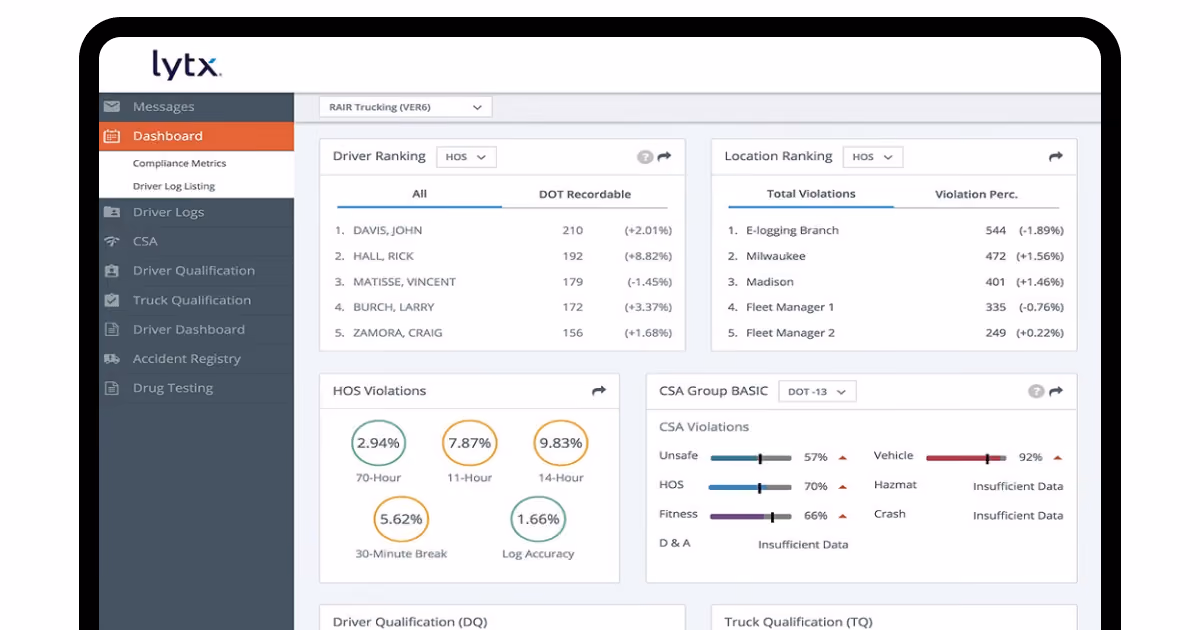Screen dimensions: 1200x630
Task: Open CSA menu item in sidebar
Action: click(x=196, y=241)
